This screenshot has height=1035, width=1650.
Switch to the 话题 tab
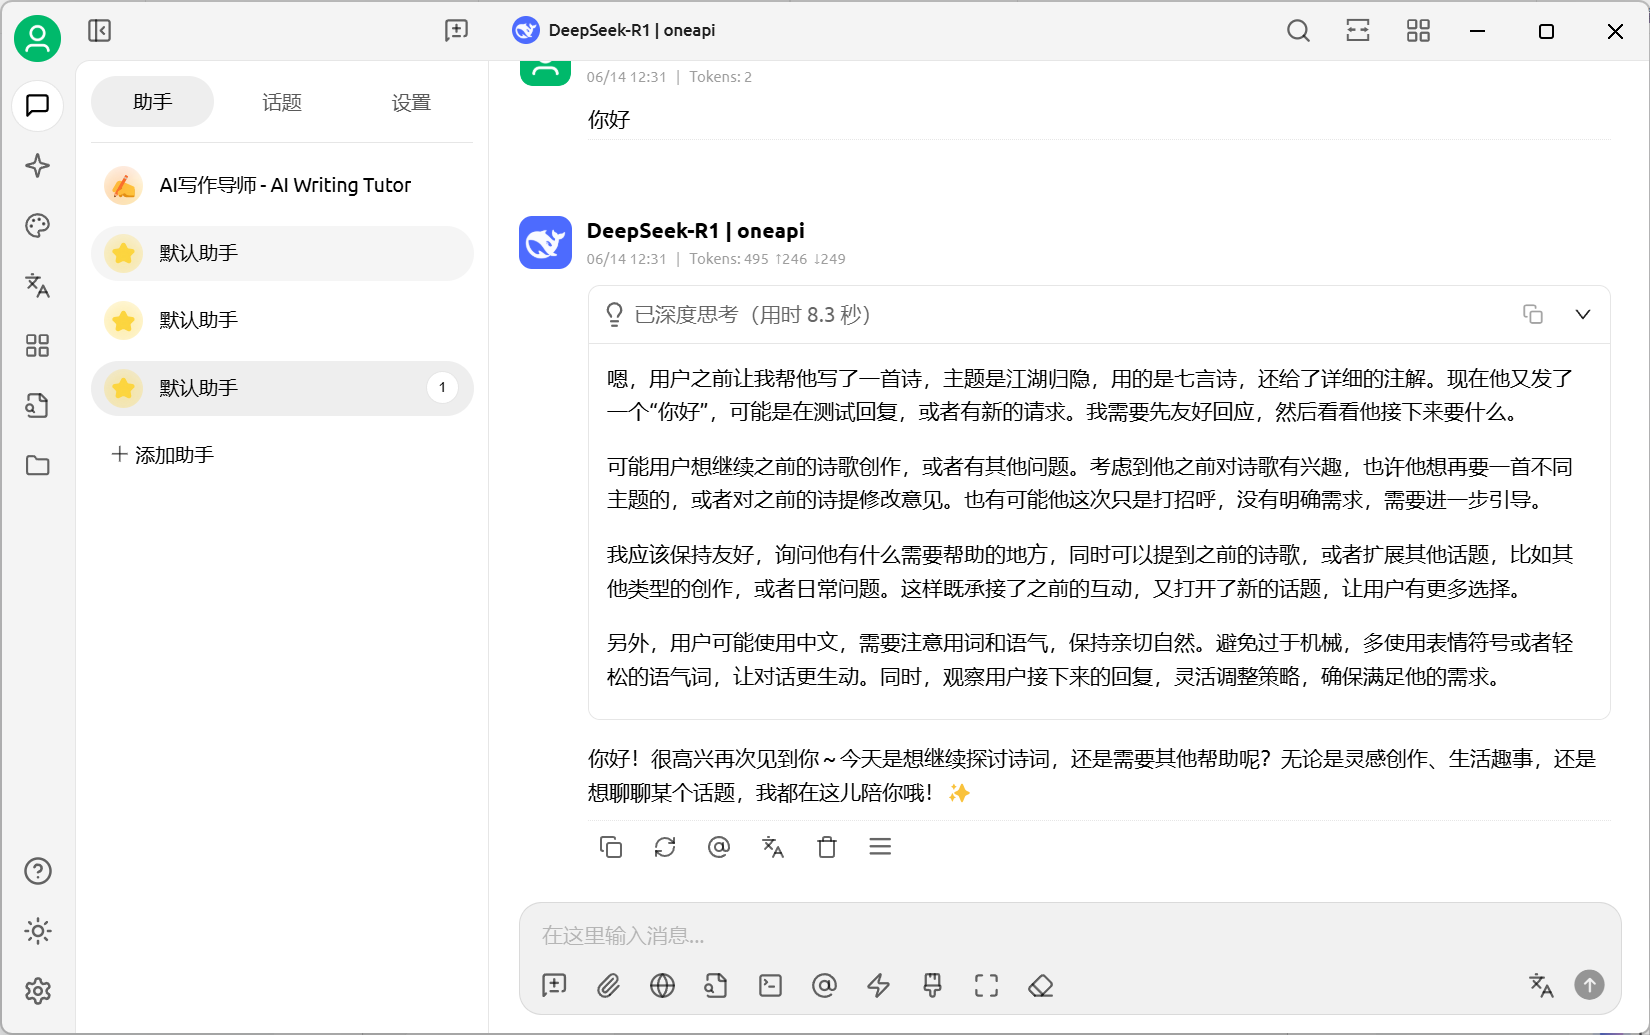281,101
